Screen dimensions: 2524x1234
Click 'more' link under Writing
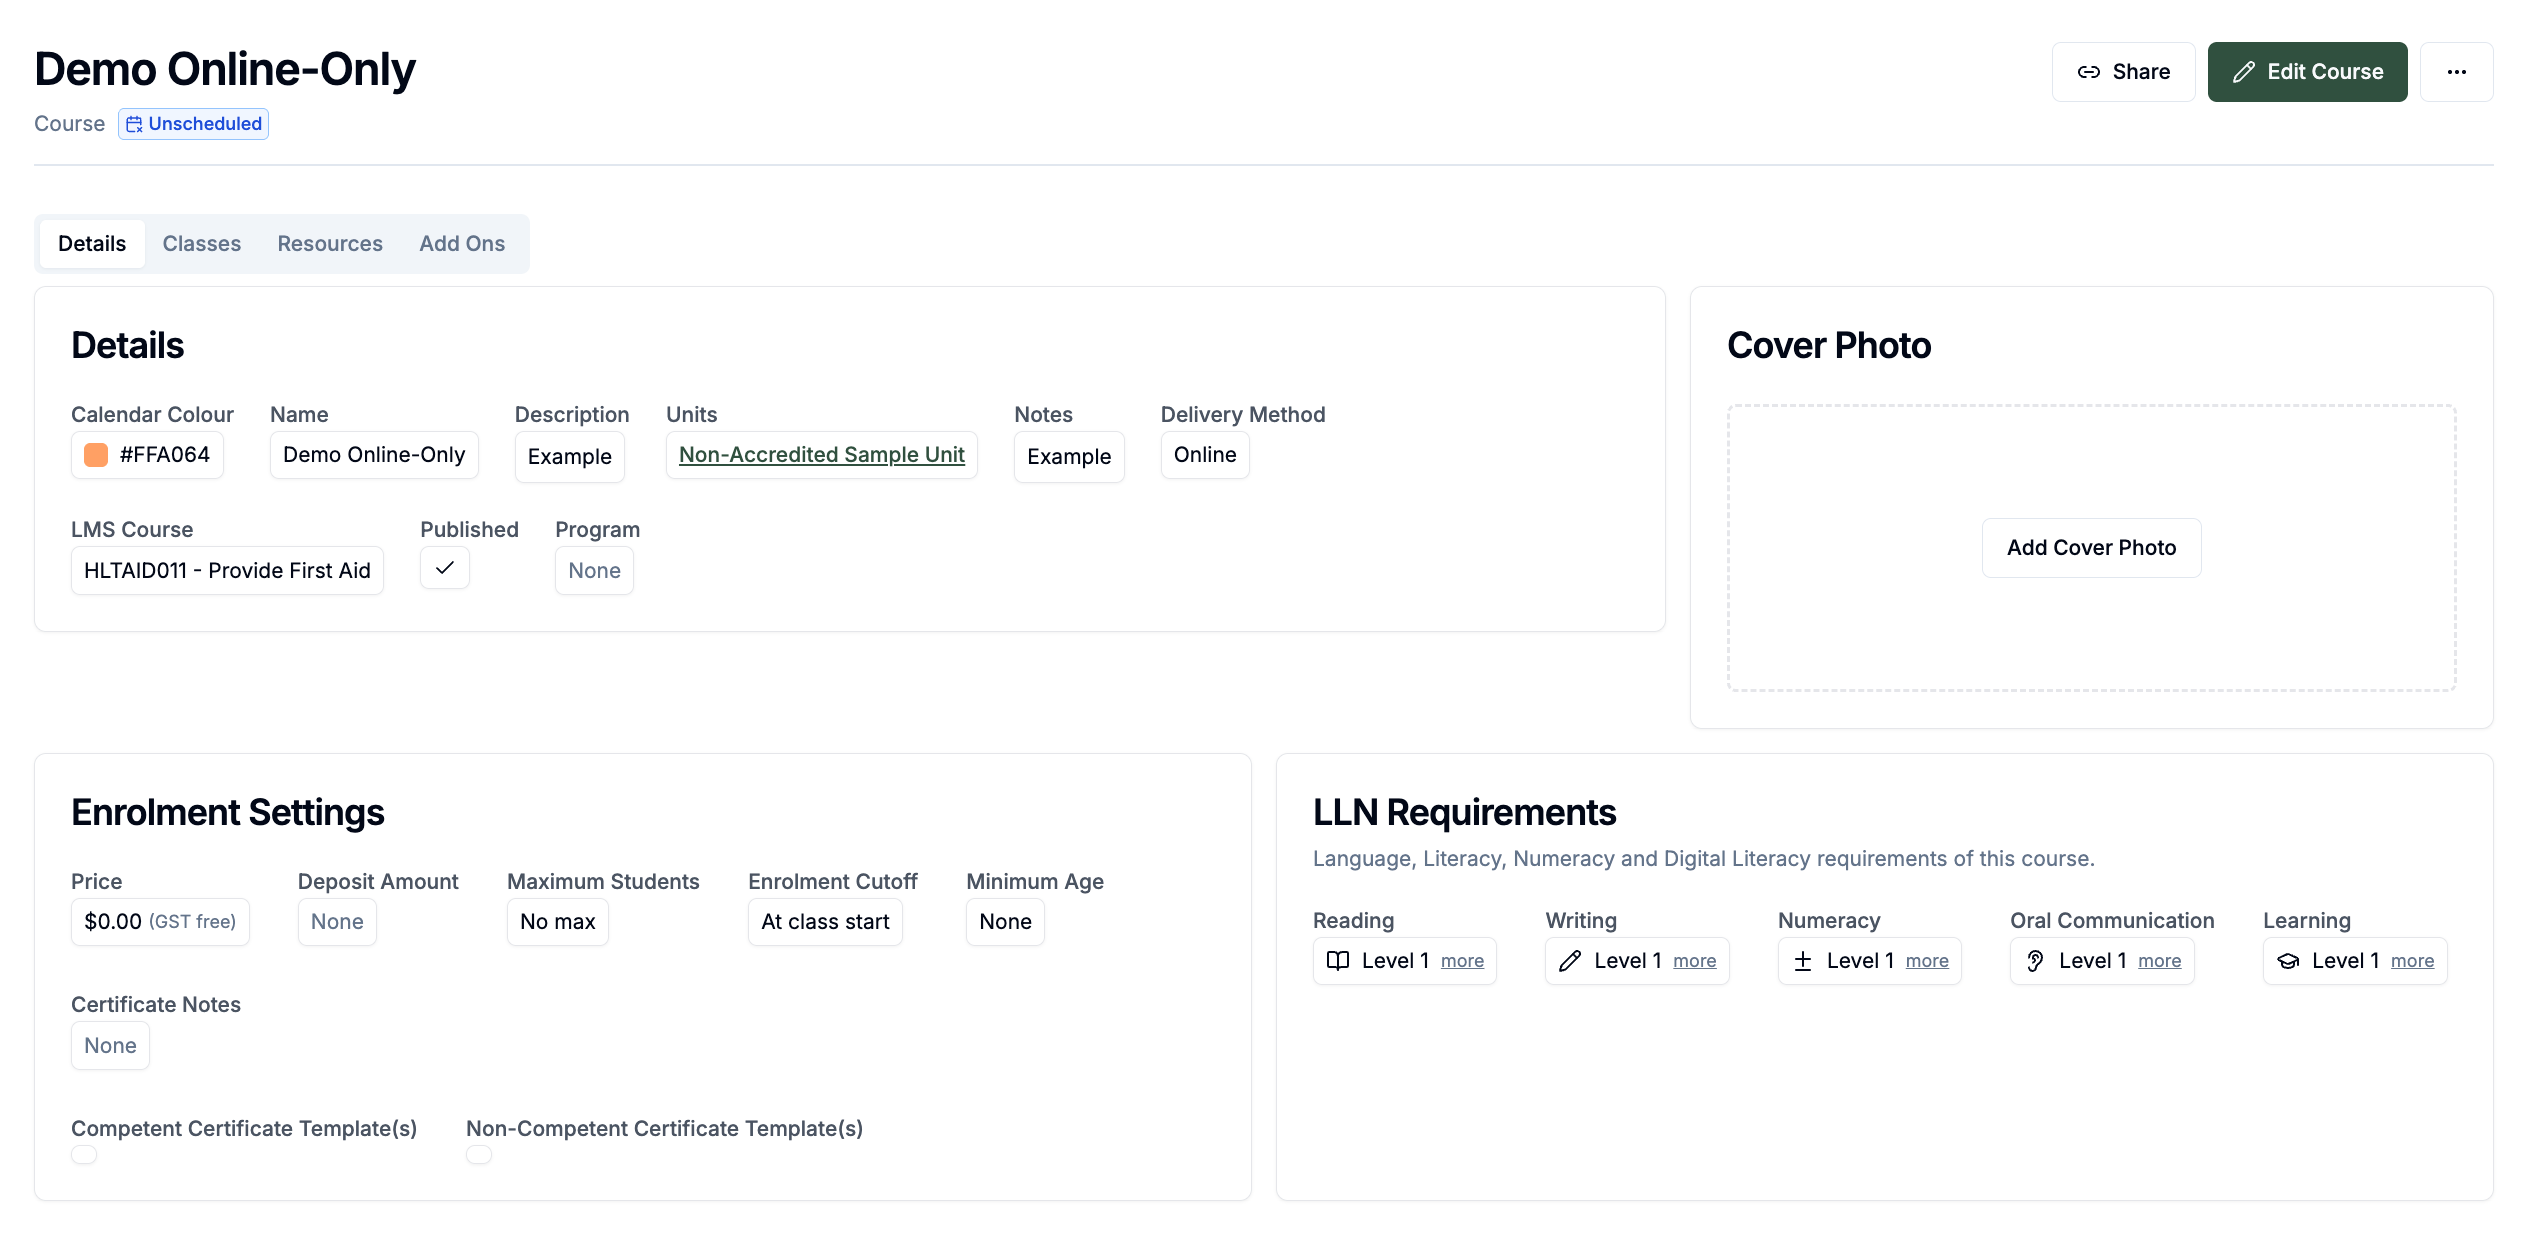point(1695,961)
